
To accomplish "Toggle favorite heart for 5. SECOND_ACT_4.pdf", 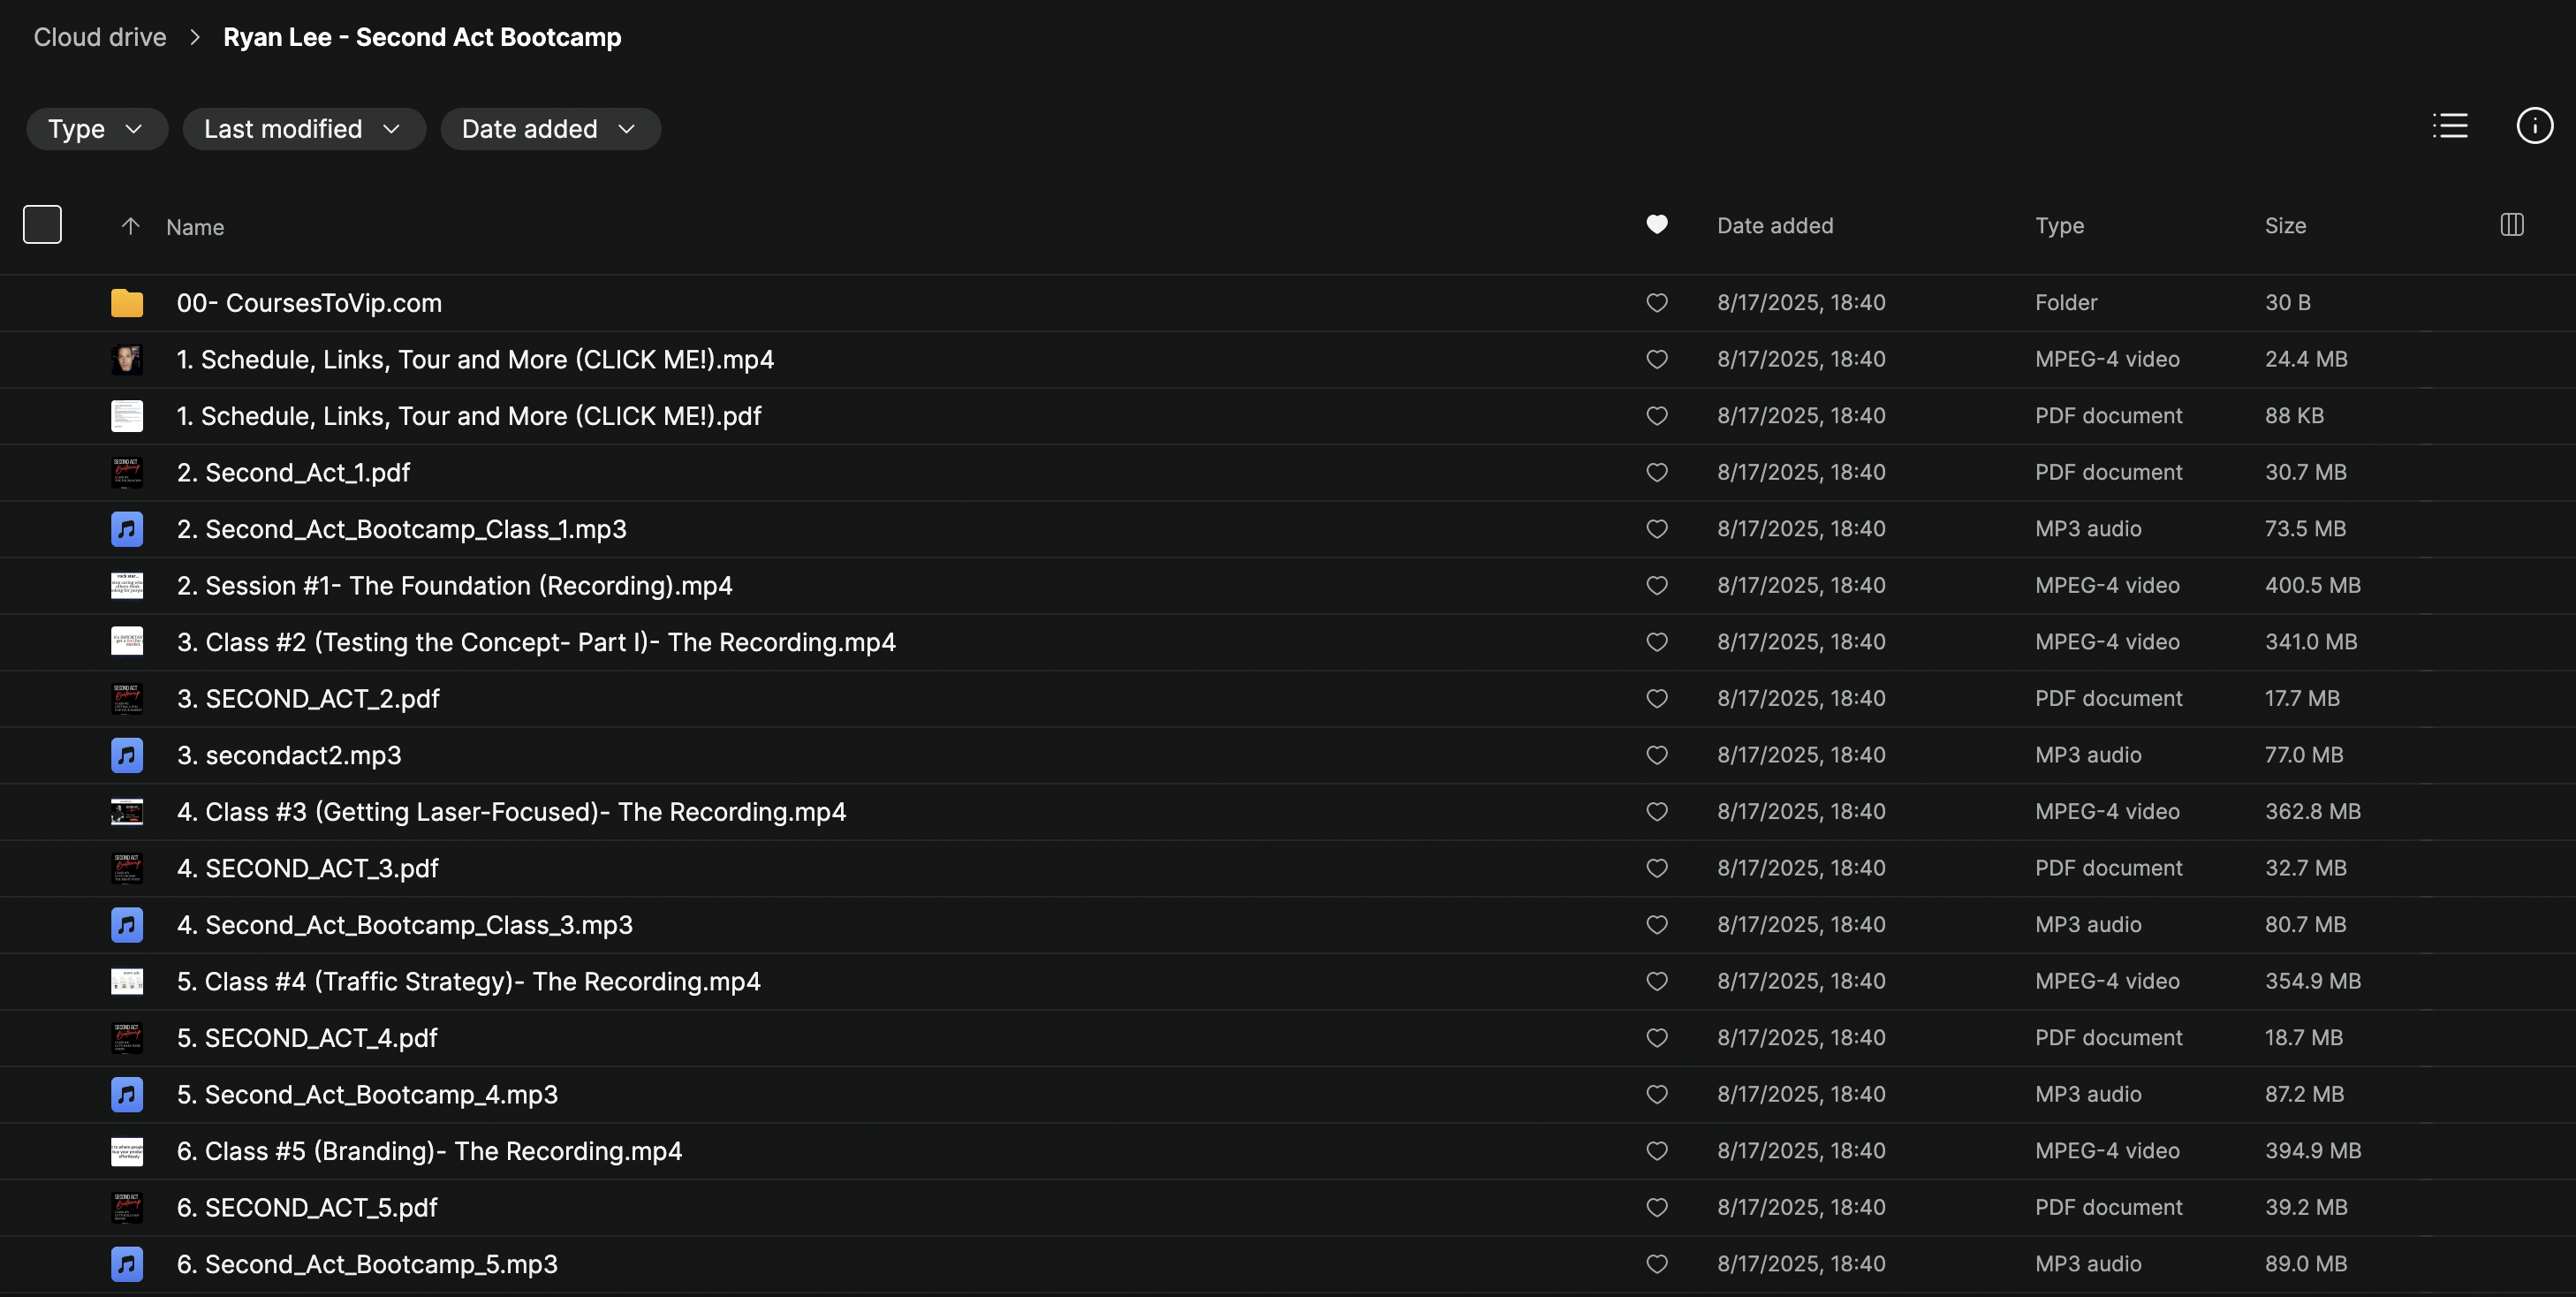I will point(1656,1038).
